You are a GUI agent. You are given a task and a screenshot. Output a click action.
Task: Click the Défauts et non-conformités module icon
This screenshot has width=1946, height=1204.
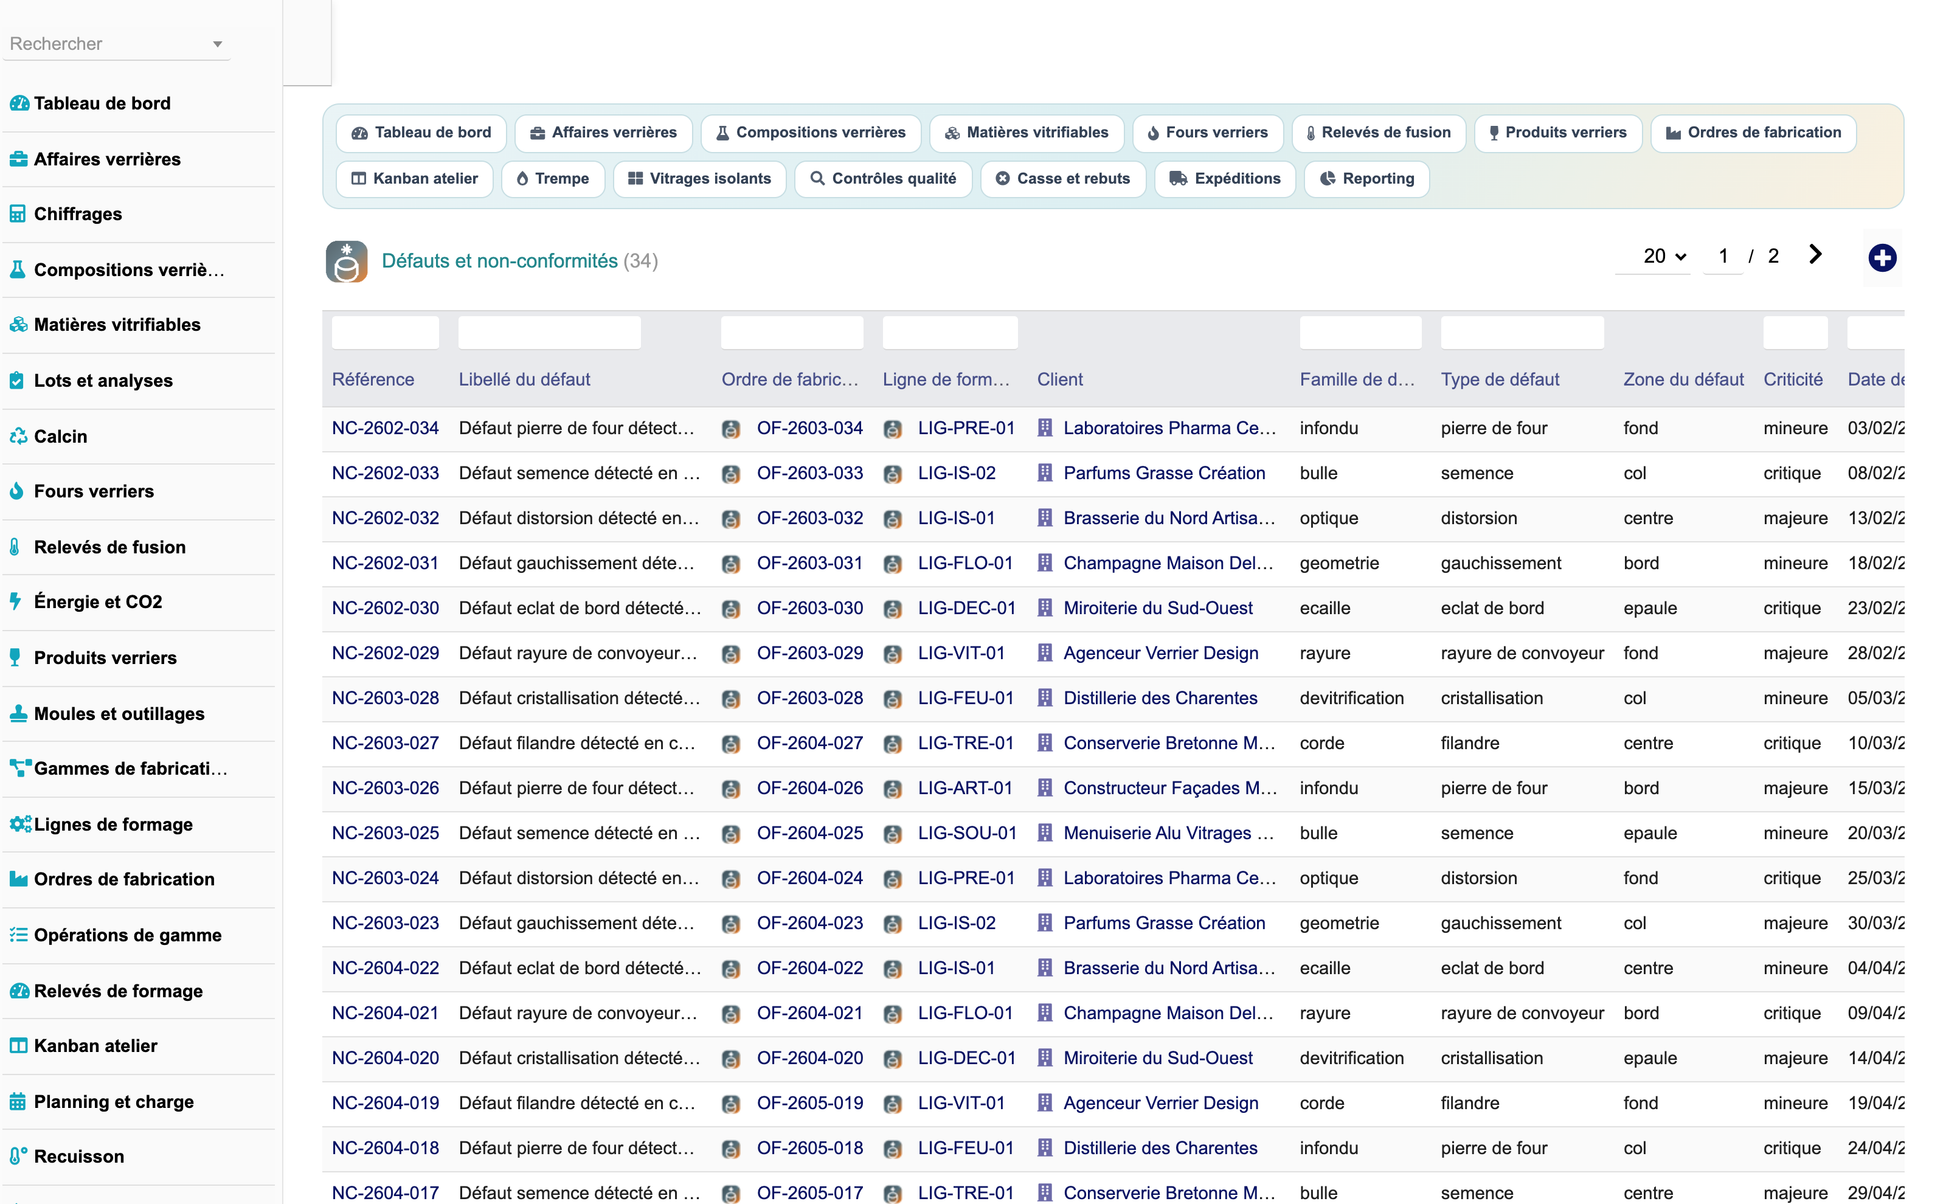[x=347, y=261]
